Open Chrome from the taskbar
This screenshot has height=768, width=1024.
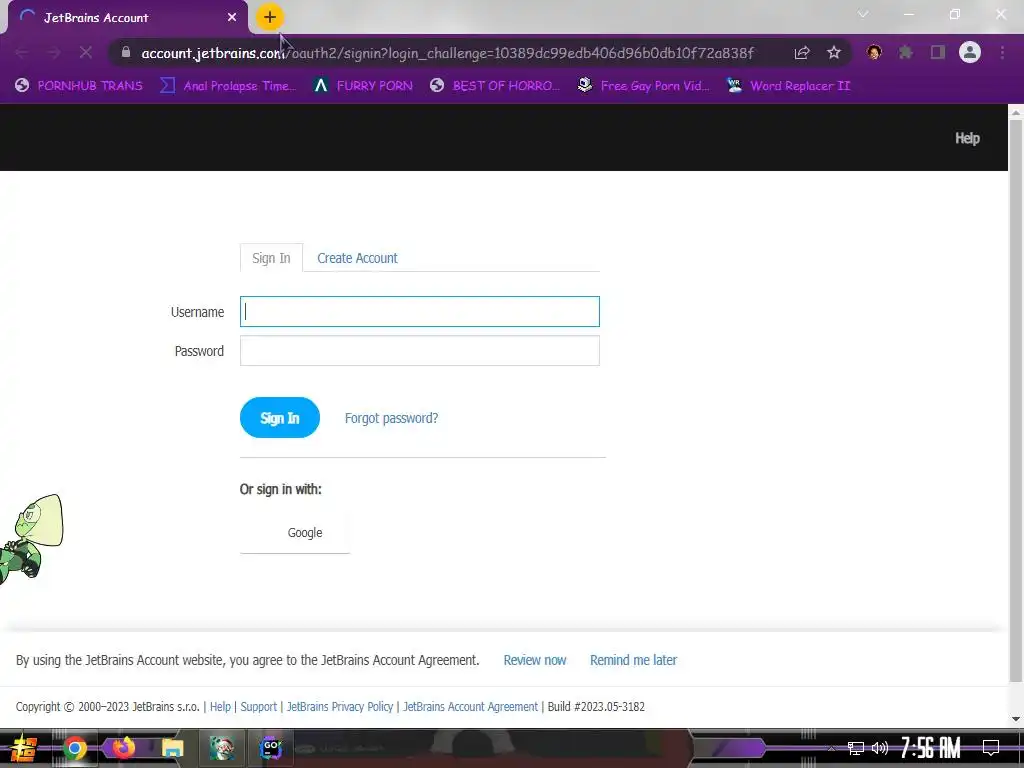point(74,748)
